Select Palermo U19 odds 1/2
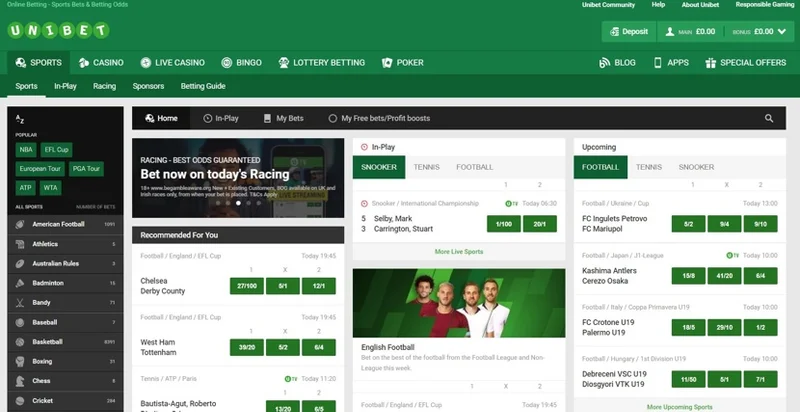This screenshot has width=800, height=412. pyautogui.click(x=761, y=327)
